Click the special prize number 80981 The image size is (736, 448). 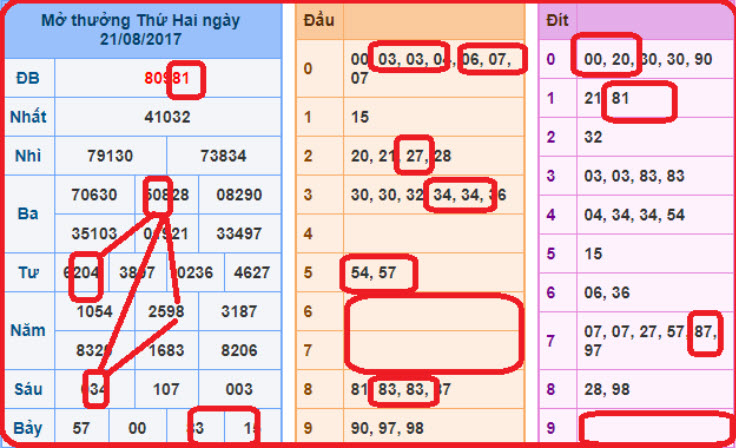click(x=168, y=79)
